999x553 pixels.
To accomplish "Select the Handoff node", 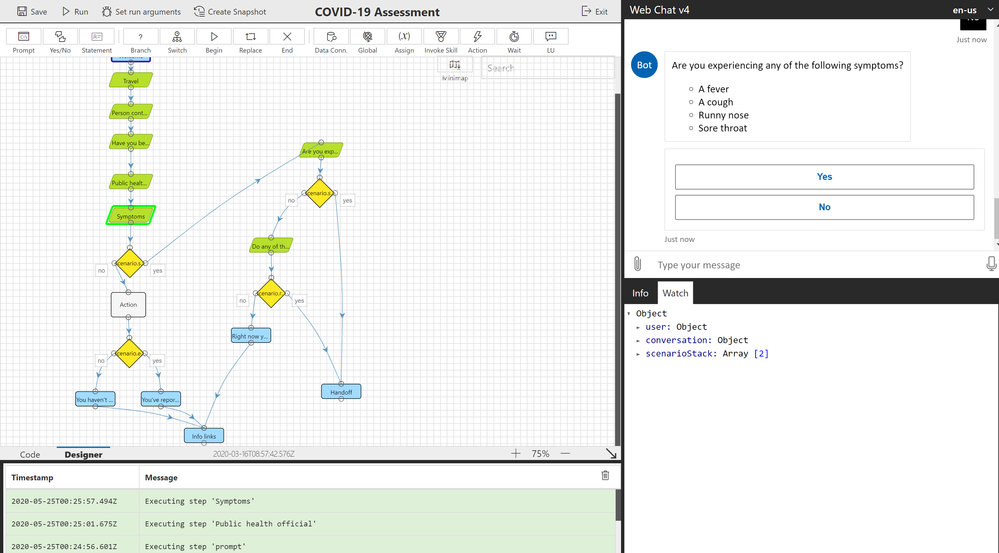I will click(x=341, y=392).
